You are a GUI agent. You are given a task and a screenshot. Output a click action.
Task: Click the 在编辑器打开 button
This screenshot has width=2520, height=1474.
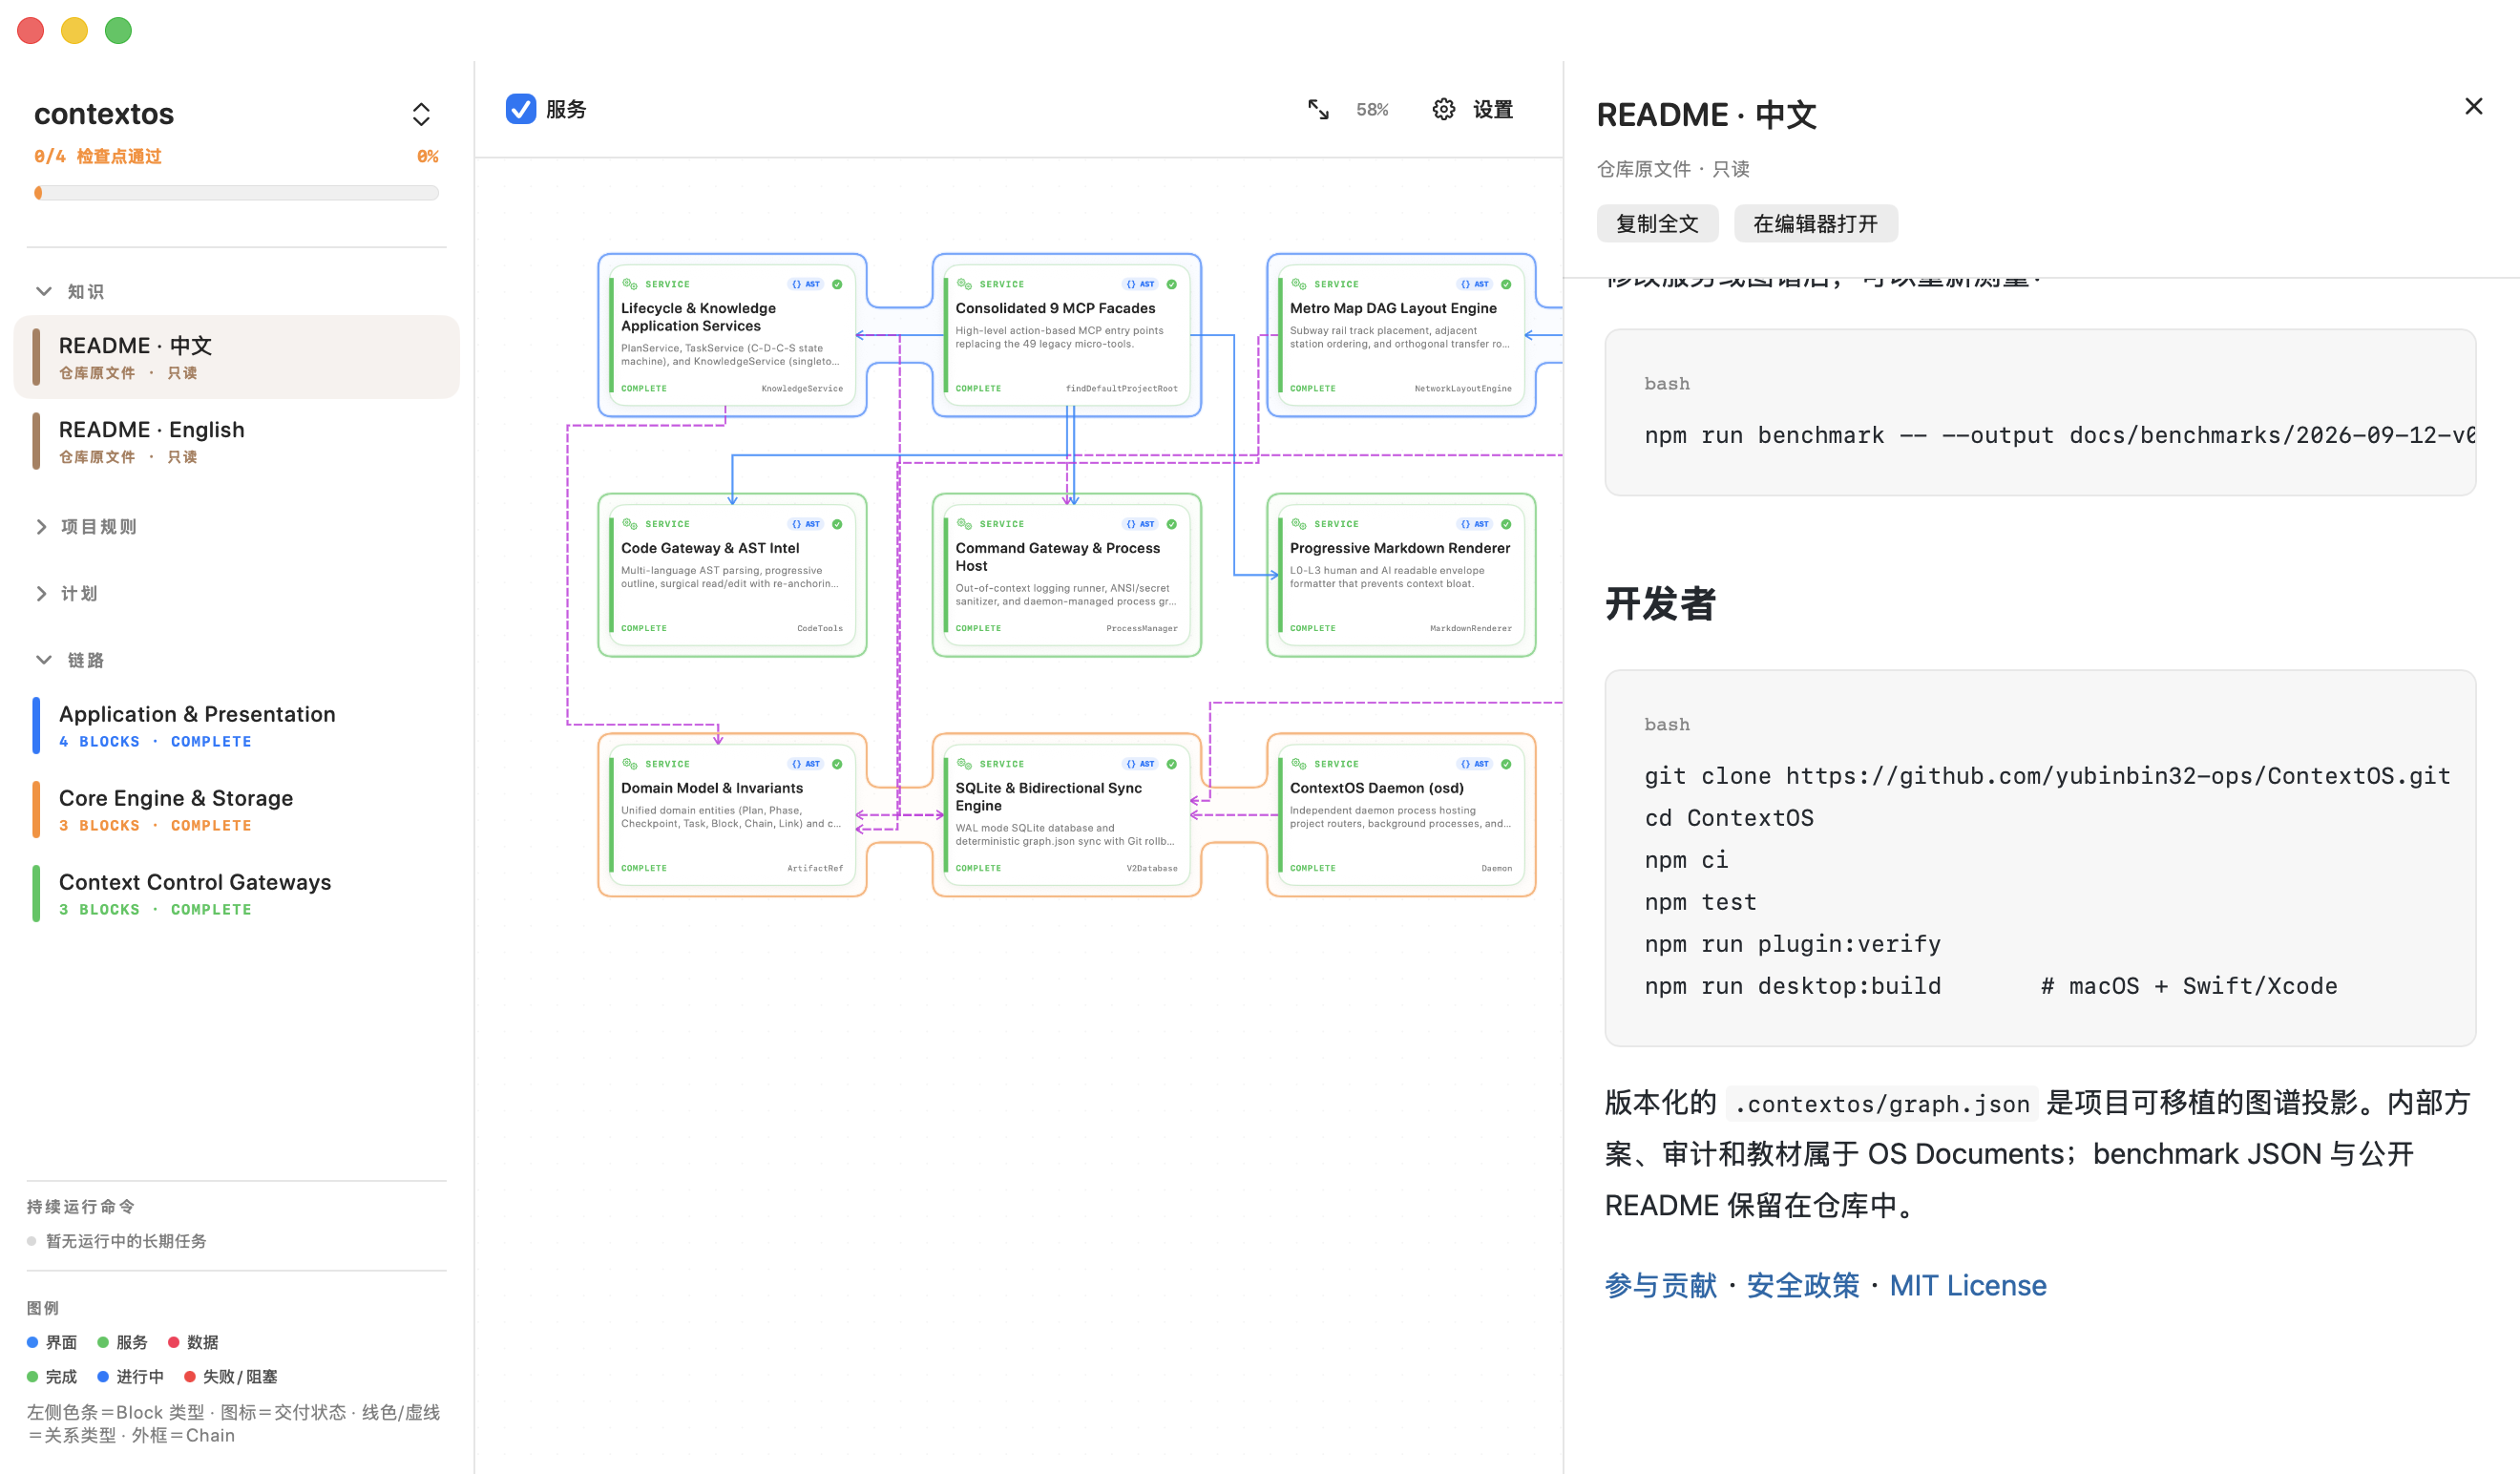pos(1815,223)
